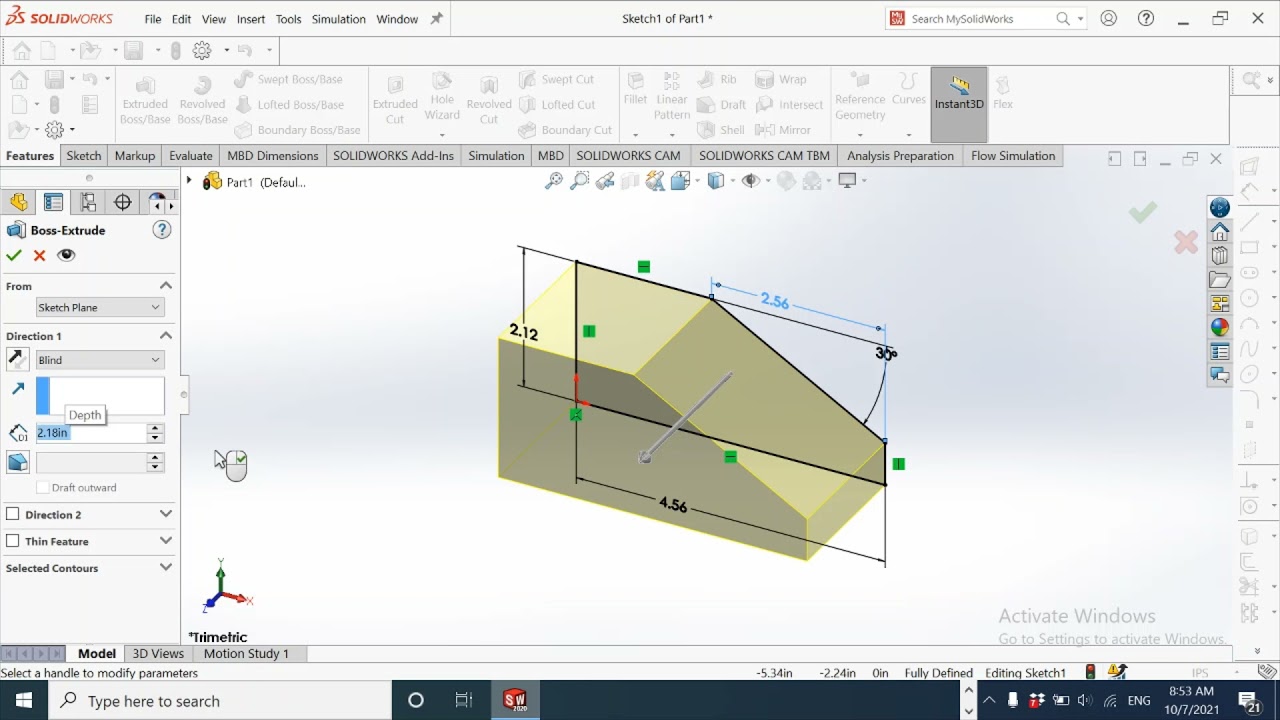Open the notification center icon

pos(1249,700)
